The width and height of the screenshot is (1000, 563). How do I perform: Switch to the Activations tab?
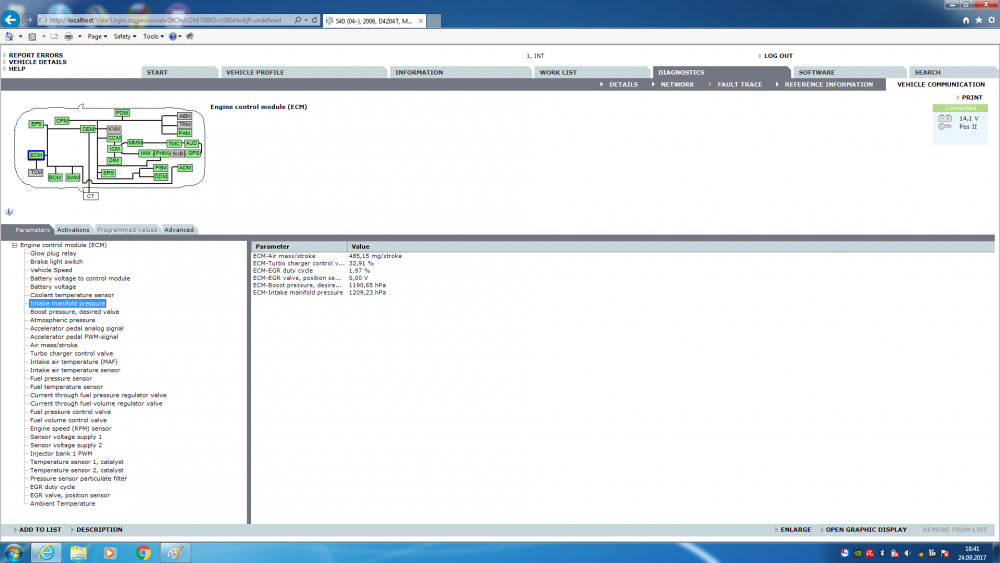click(73, 230)
